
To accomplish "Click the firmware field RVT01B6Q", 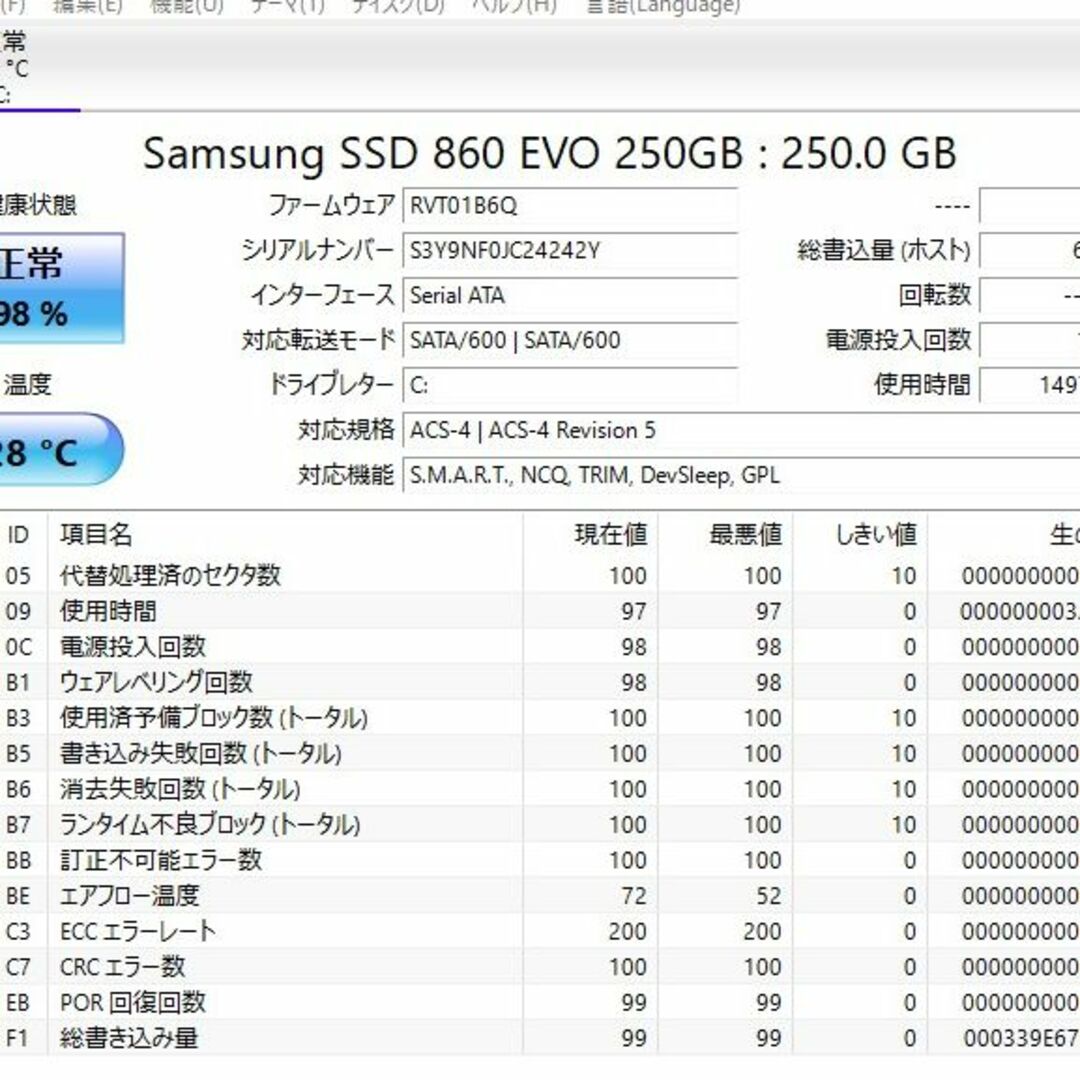I will (x=570, y=205).
